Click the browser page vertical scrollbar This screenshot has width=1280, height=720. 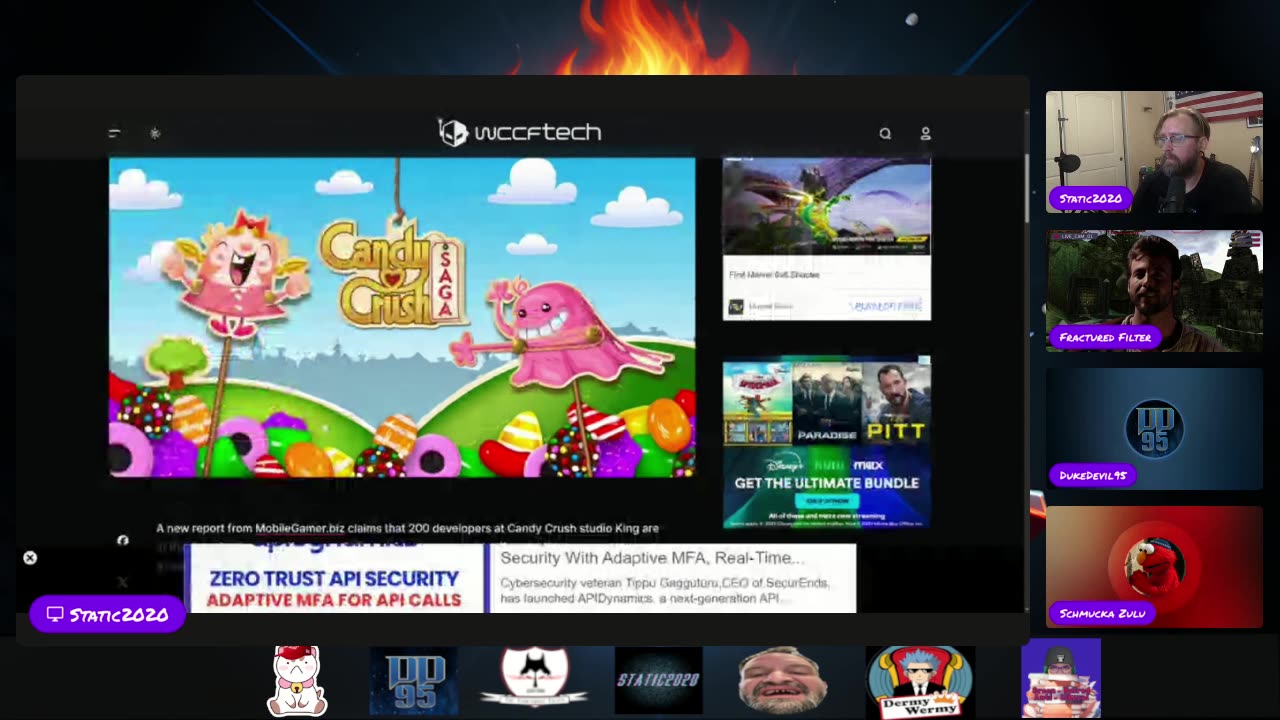1026,187
